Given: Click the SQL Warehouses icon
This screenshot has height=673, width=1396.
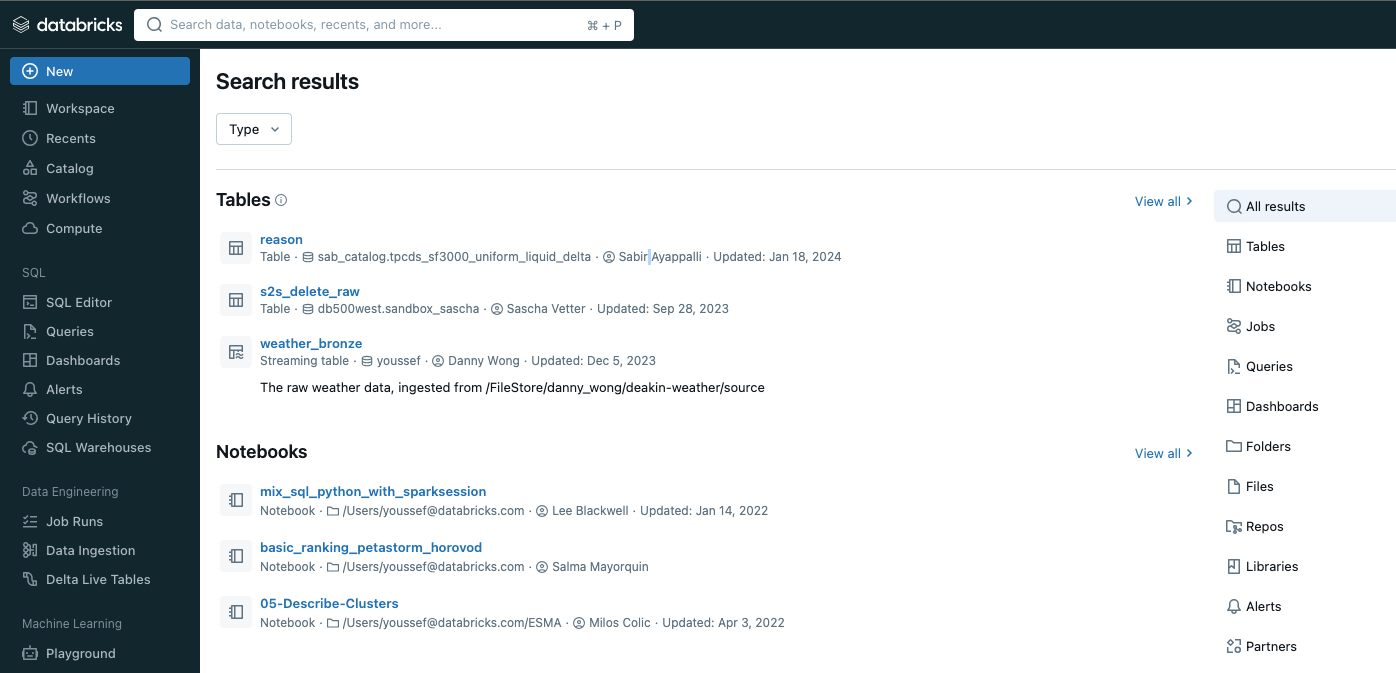Looking at the screenshot, I should tap(30, 447).
